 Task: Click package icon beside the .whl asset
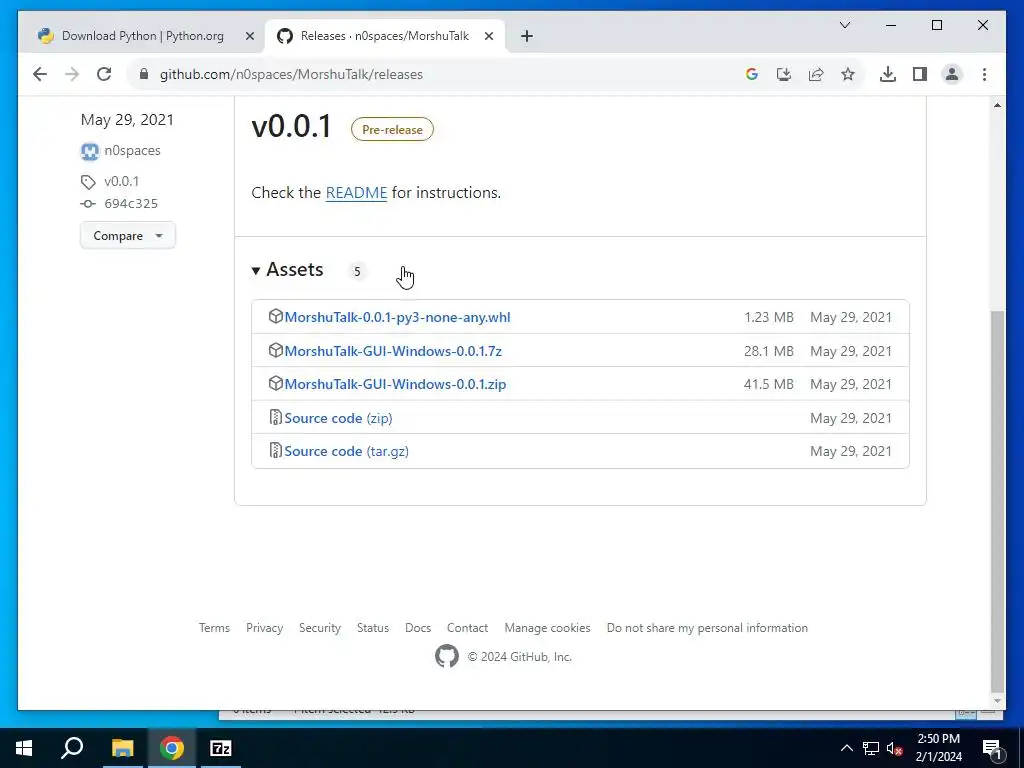(x=276, y=317)
